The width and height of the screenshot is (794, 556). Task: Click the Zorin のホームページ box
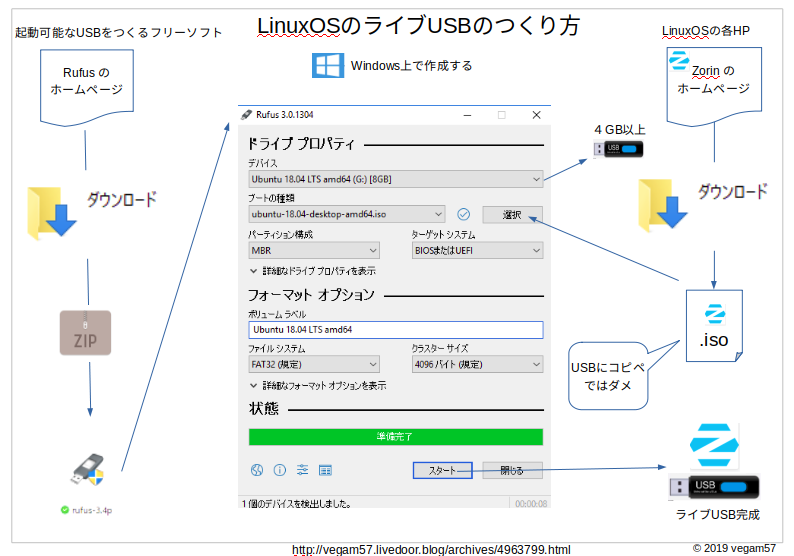coord(714,85)
